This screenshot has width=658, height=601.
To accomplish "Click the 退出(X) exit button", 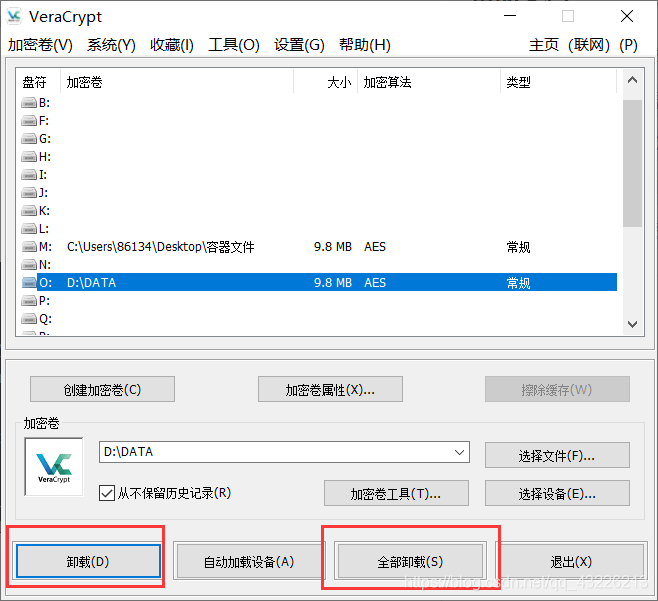I will pyautogui.click(x=571, y=561).
